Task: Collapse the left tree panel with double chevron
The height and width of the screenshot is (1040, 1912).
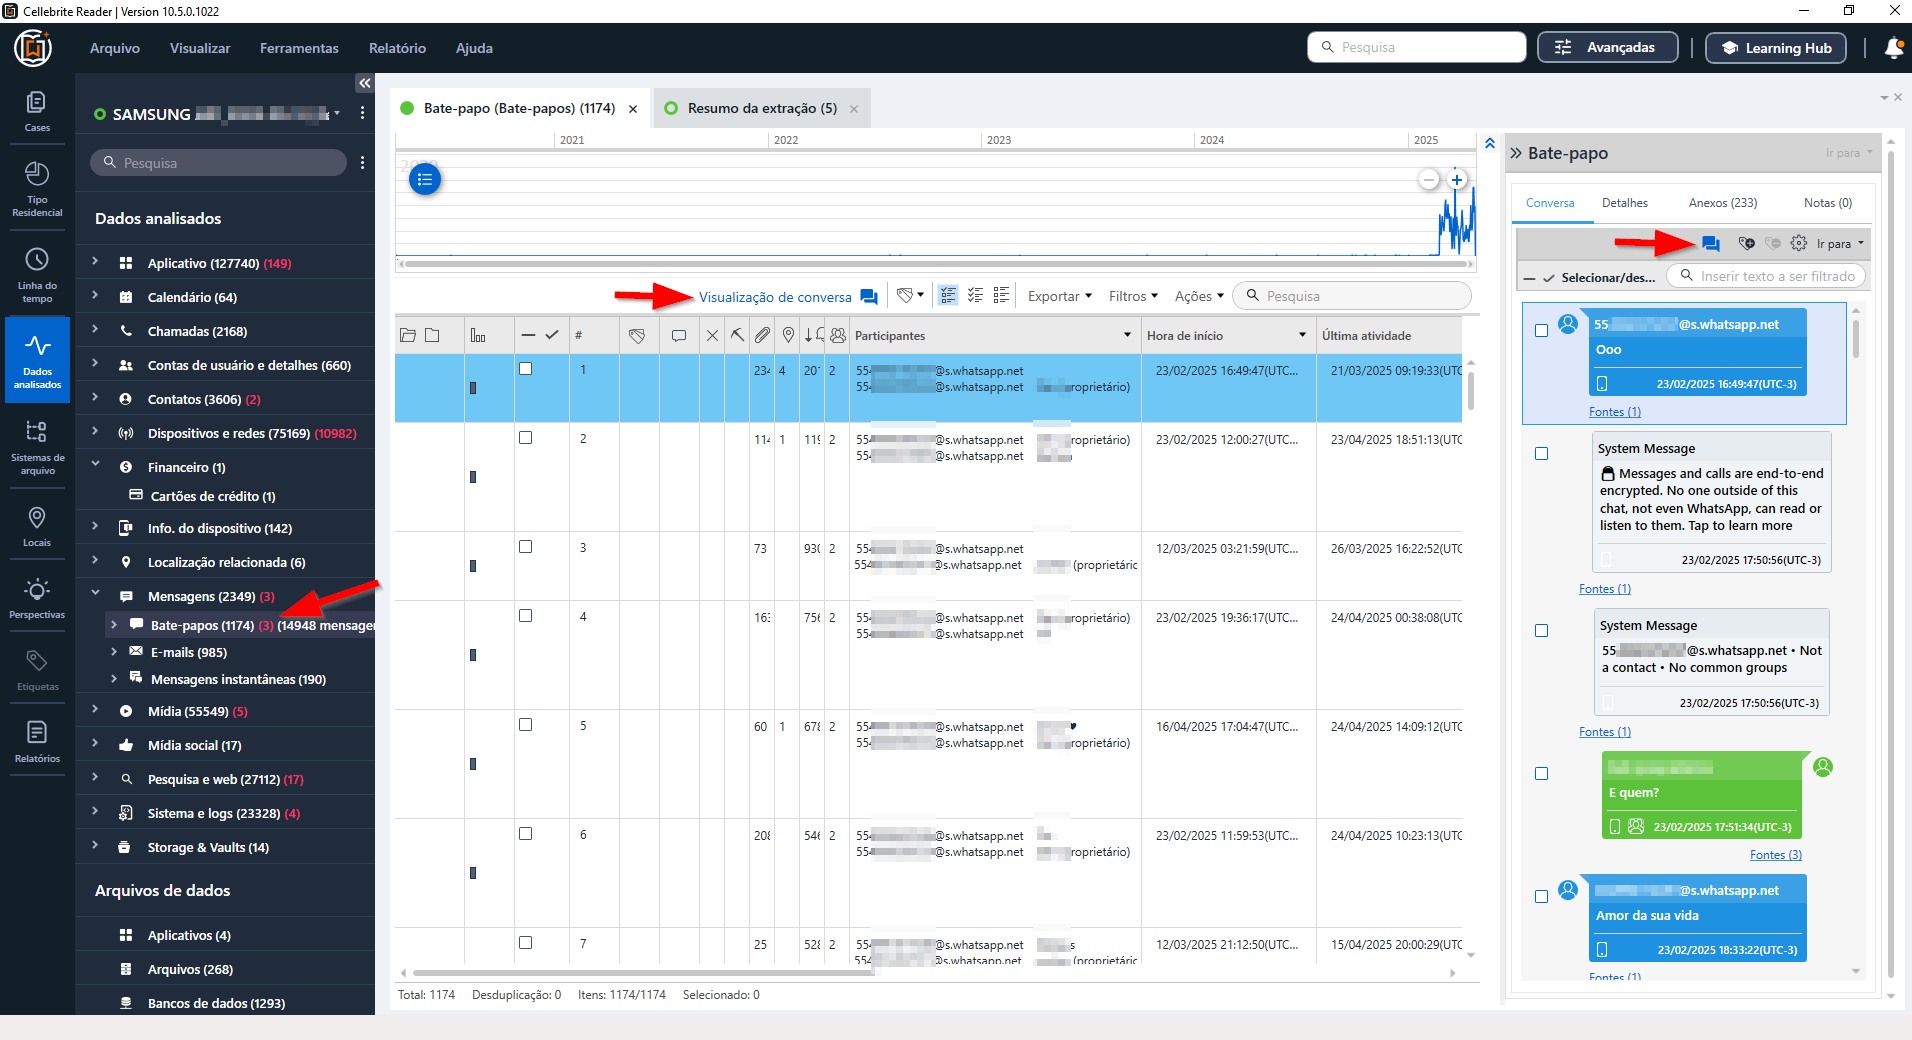Action: tap(364, 83)
